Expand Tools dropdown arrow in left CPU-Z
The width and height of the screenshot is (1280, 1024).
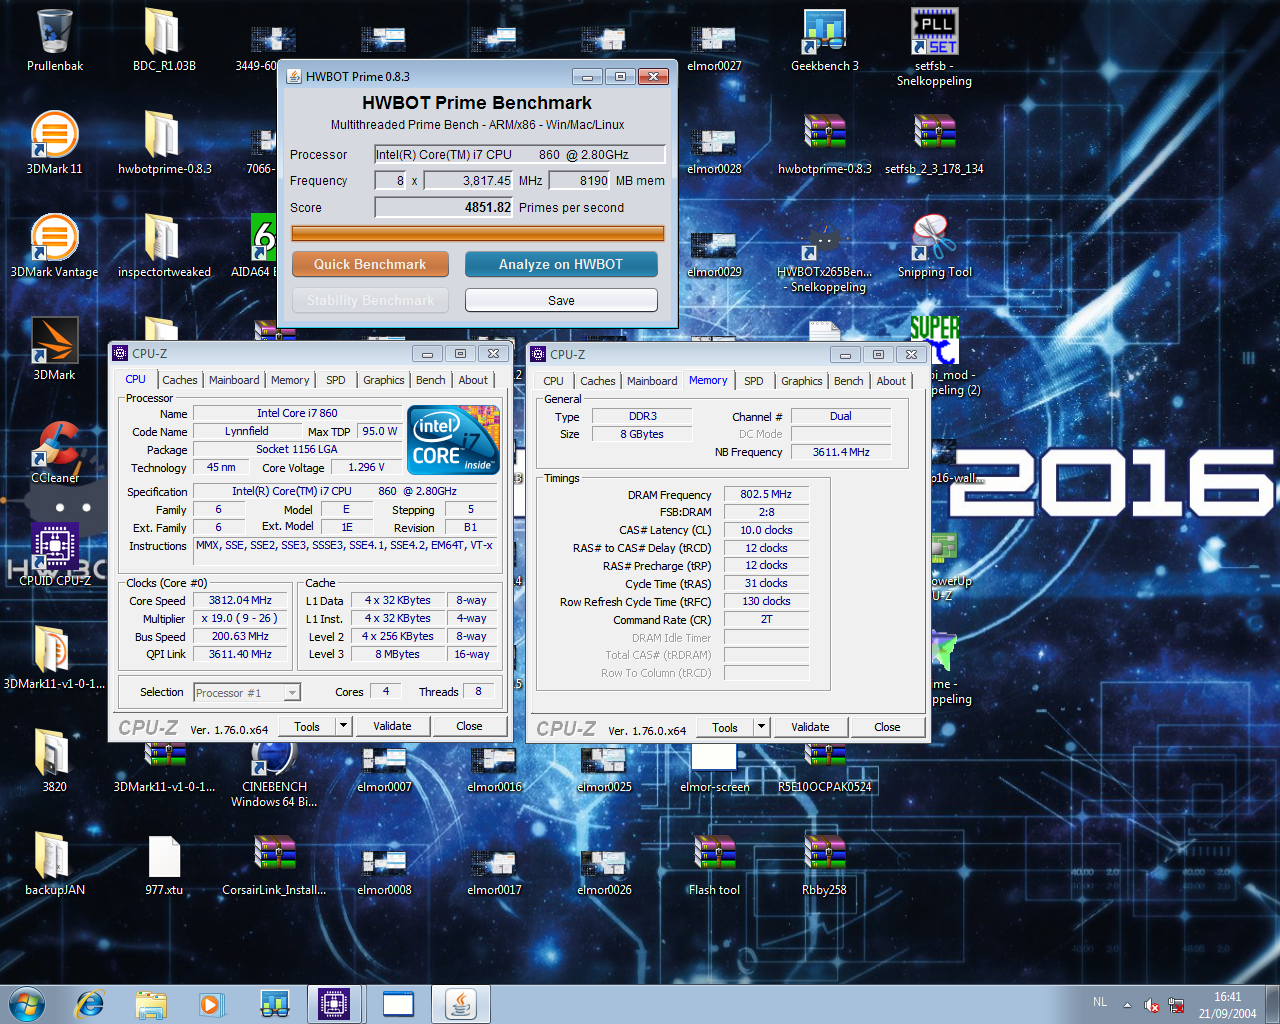[x=343, y=726]
